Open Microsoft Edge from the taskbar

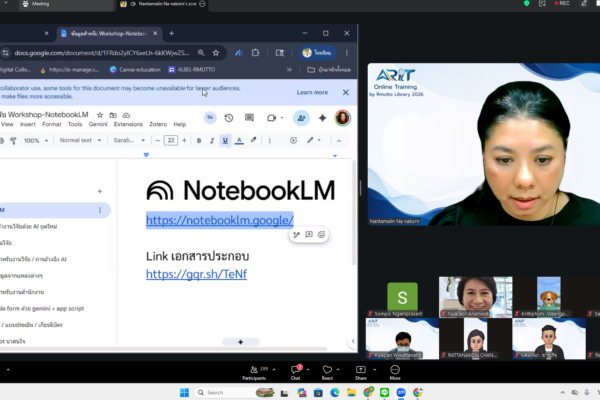click(335, 392)
